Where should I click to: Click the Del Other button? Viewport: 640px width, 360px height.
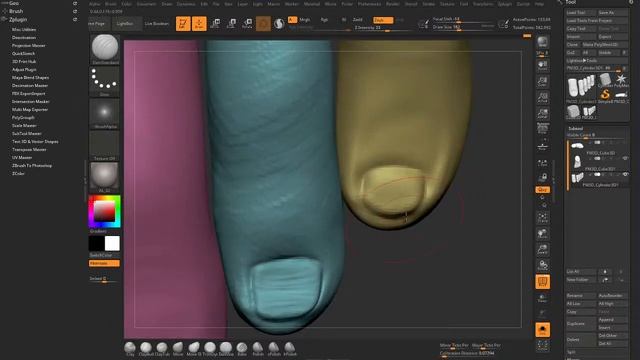(x=612, y=336)
